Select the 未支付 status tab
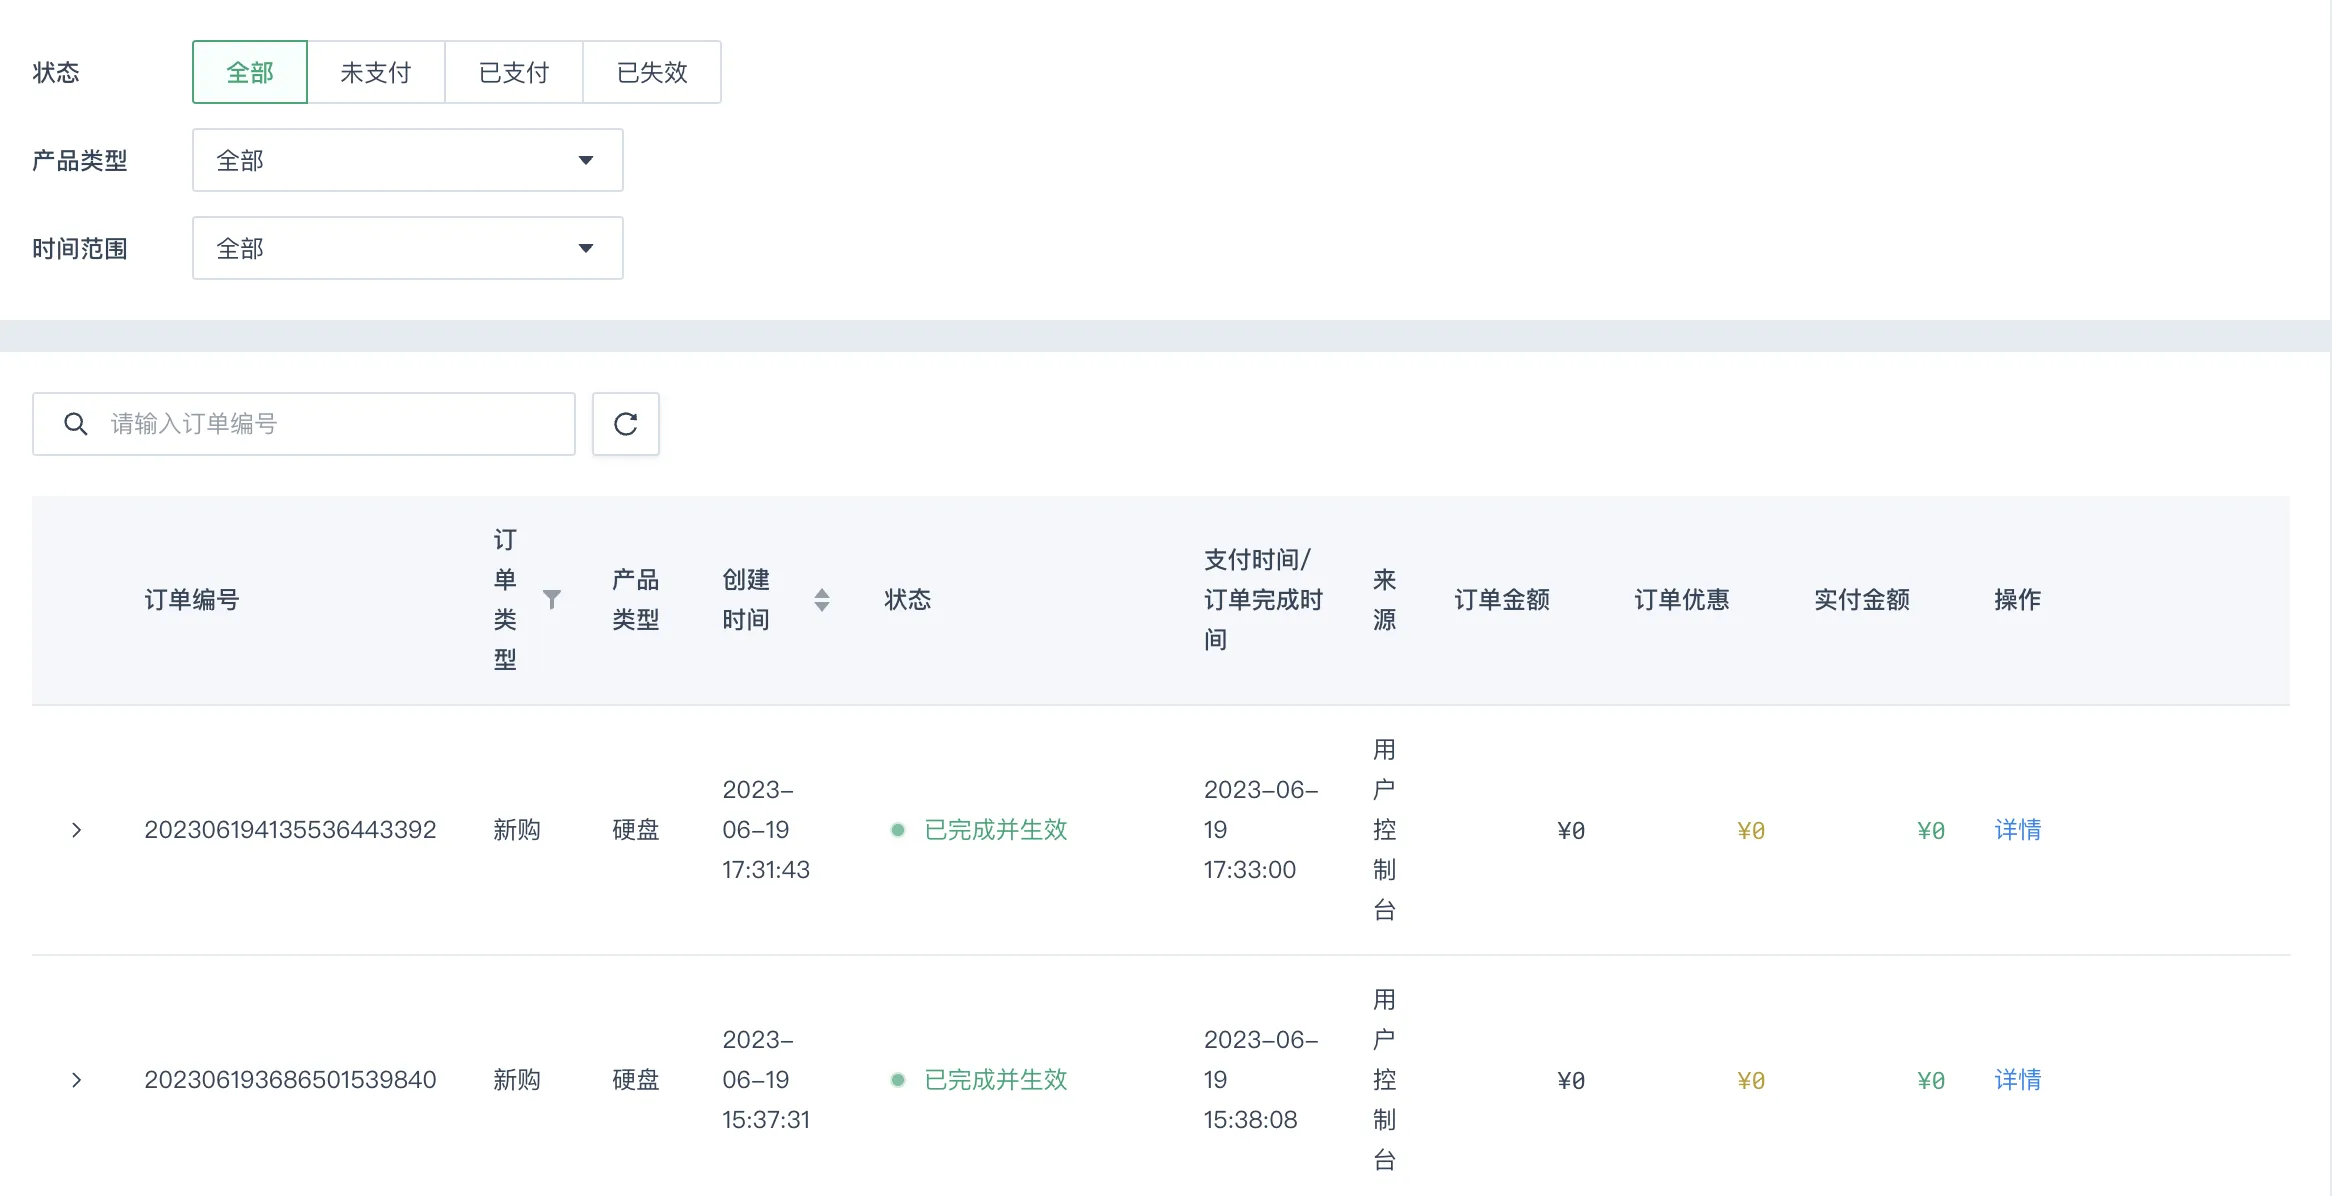Image resolution: width=2332 pixels, height=1196 pixels. click(x=376, y=72)
